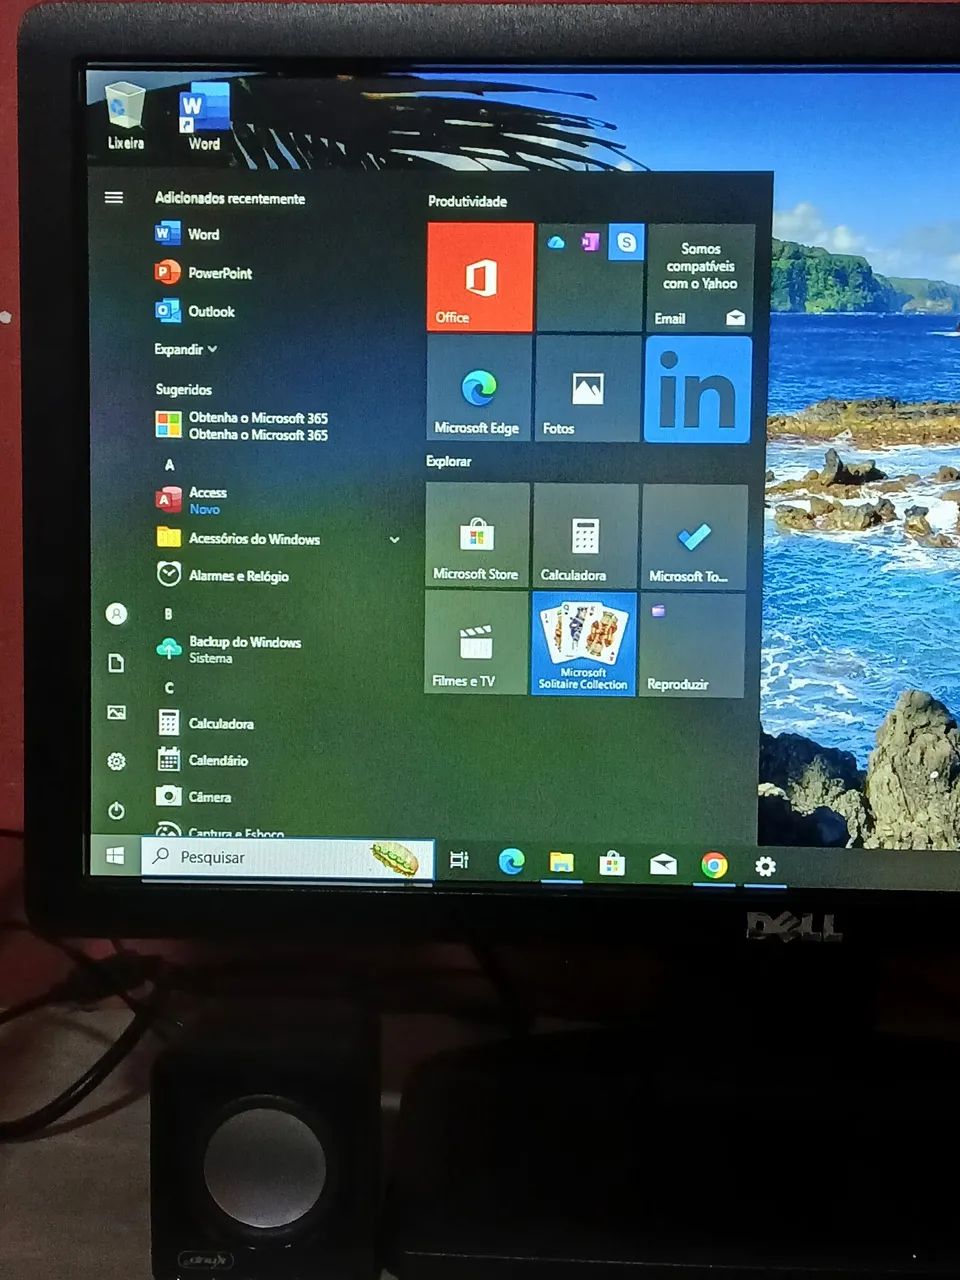Open the power options button

[117, 810]
